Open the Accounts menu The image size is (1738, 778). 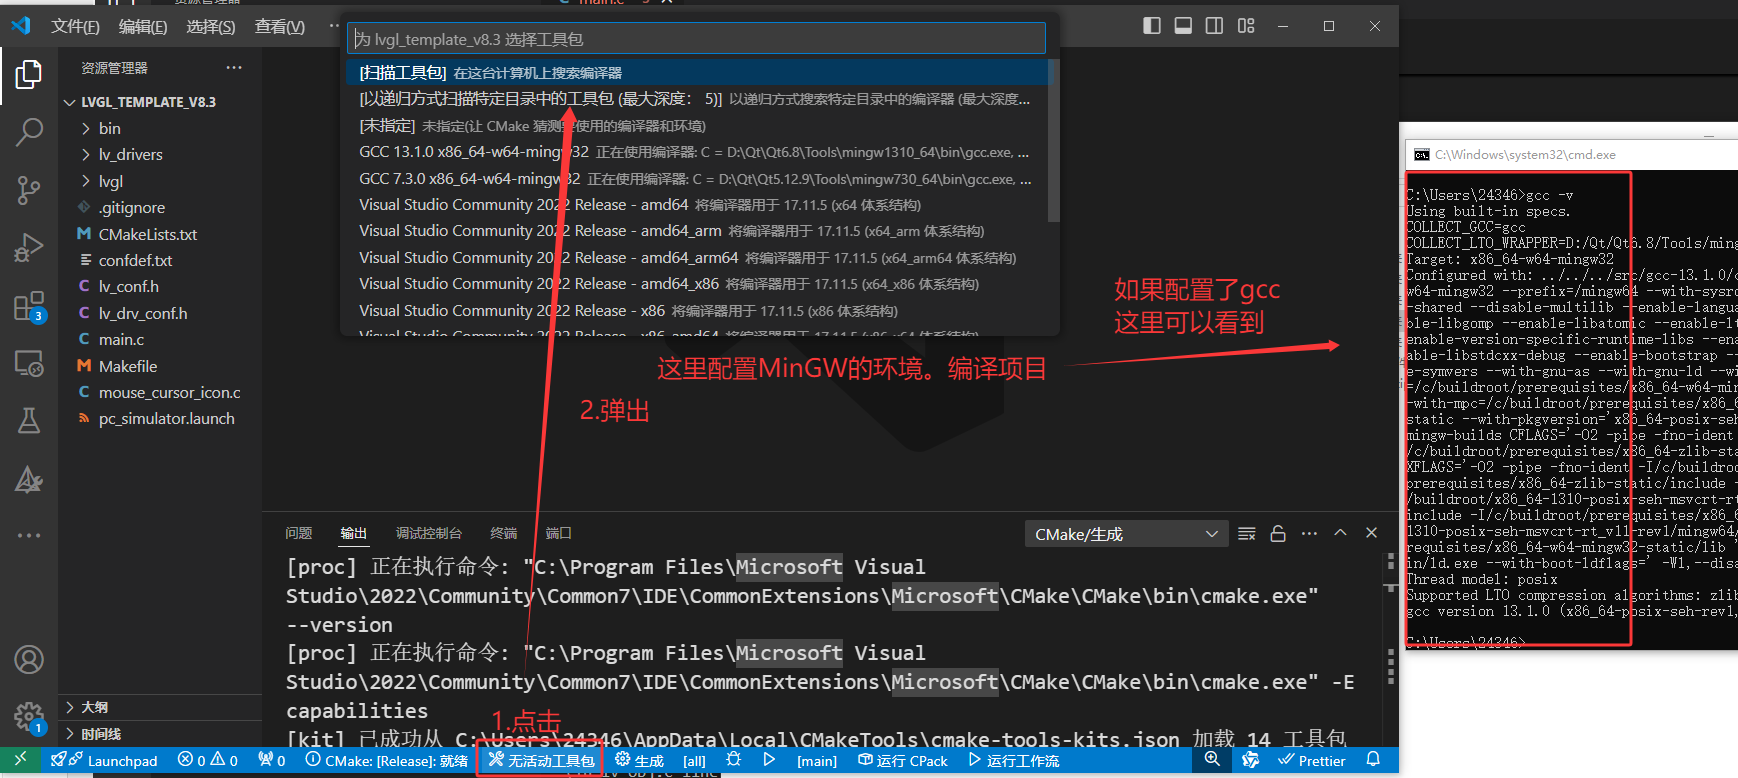[x=29, y=660]
